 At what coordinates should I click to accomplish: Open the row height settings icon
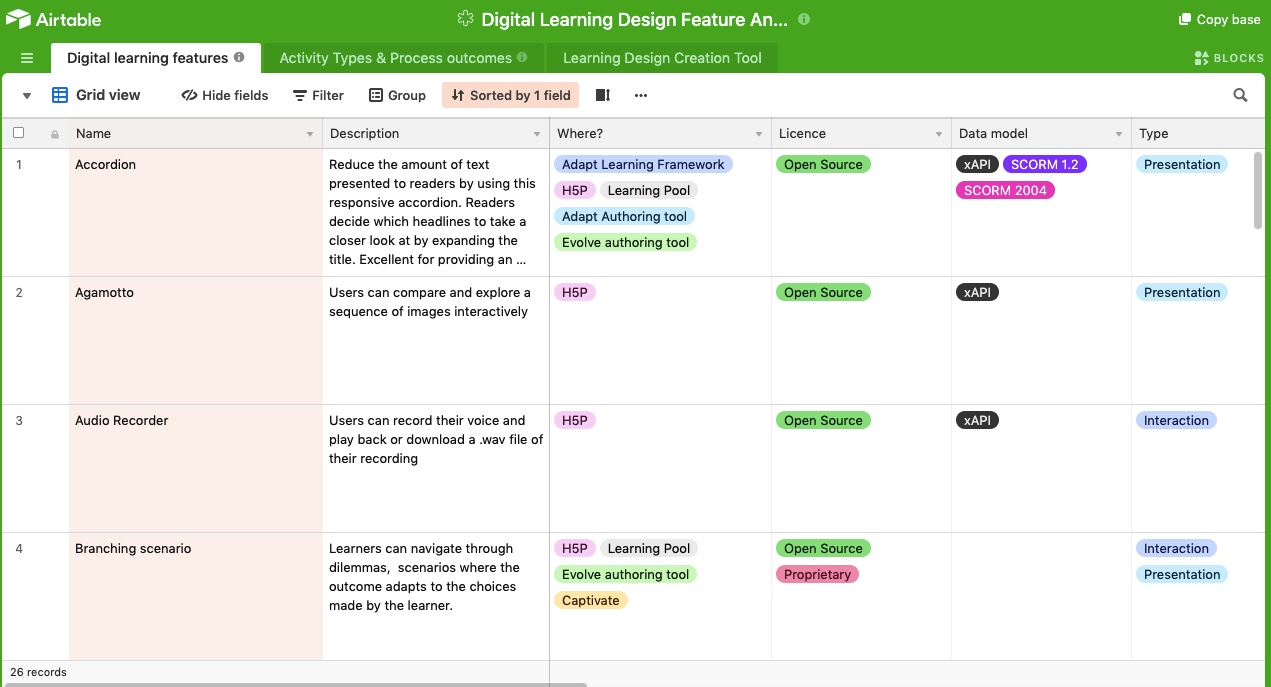602,94
